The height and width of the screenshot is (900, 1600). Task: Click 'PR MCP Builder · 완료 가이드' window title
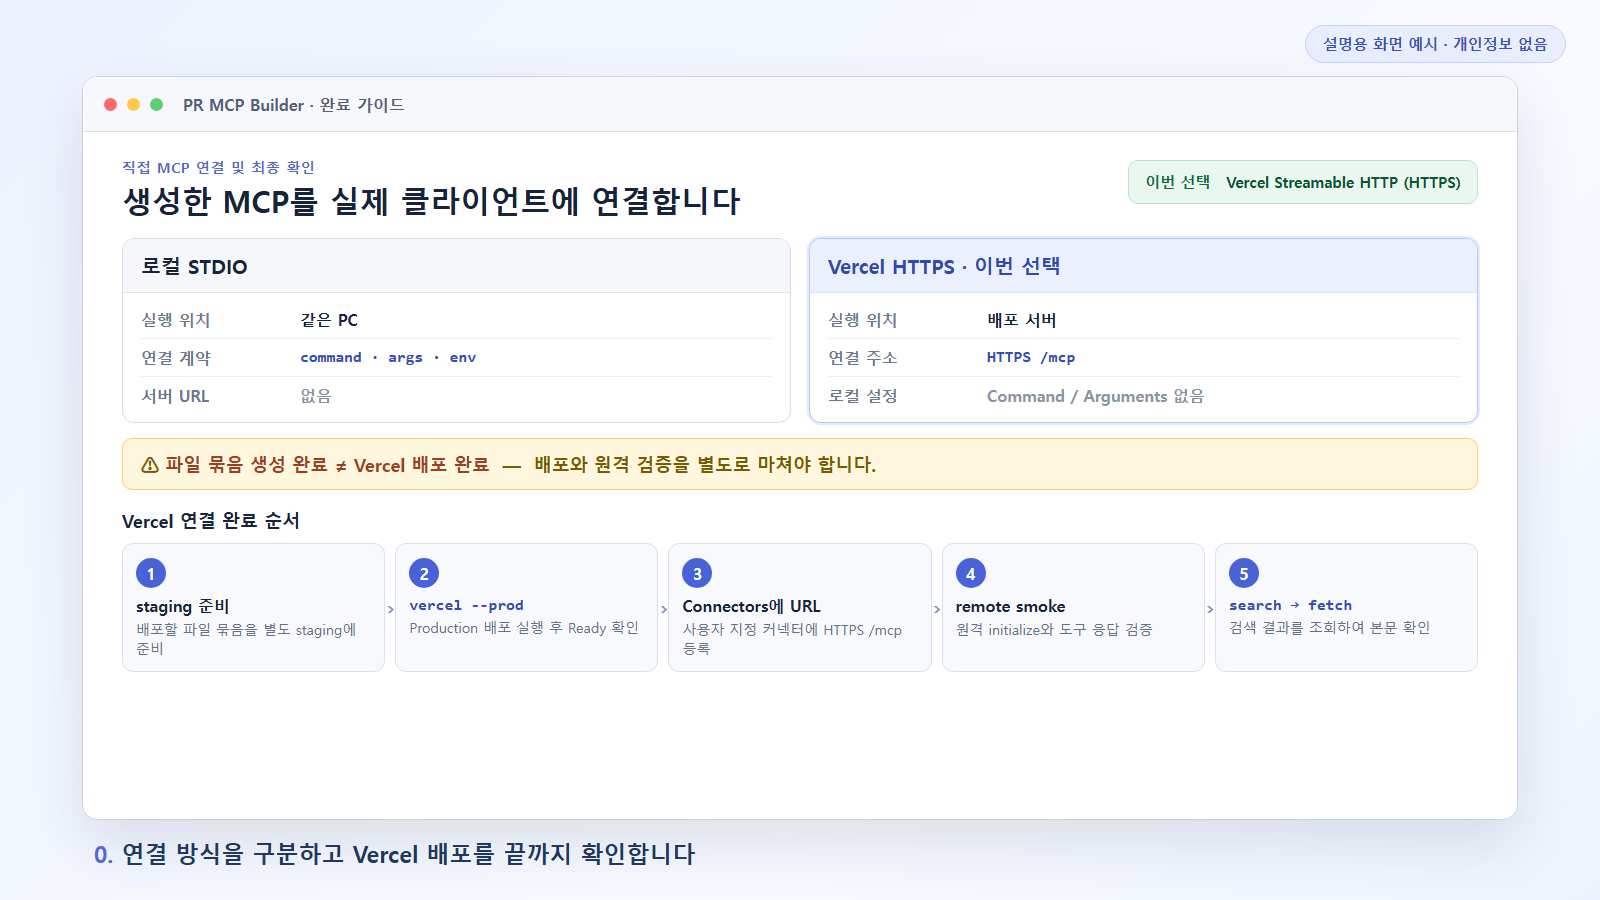294,105
